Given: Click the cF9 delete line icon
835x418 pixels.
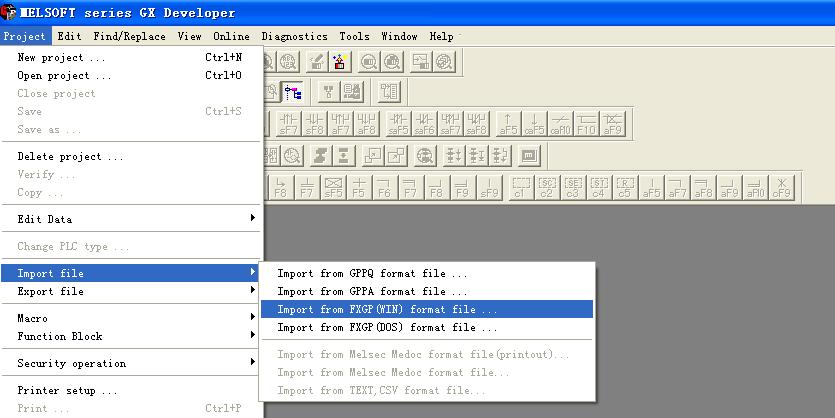Looking at the screenshot, I should tap(781, 187).
